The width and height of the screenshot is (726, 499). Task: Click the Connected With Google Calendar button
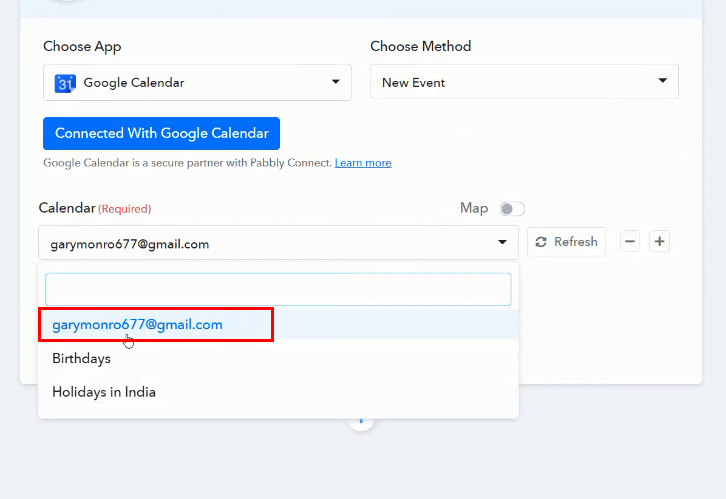[161, 133]
